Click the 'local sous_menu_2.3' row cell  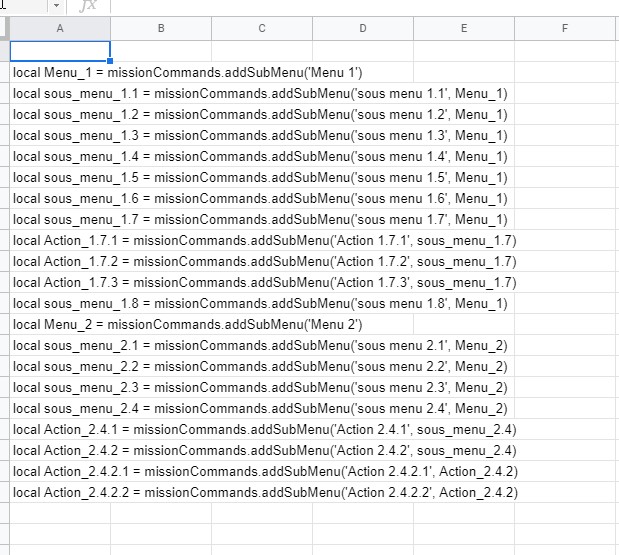(60, 387)
